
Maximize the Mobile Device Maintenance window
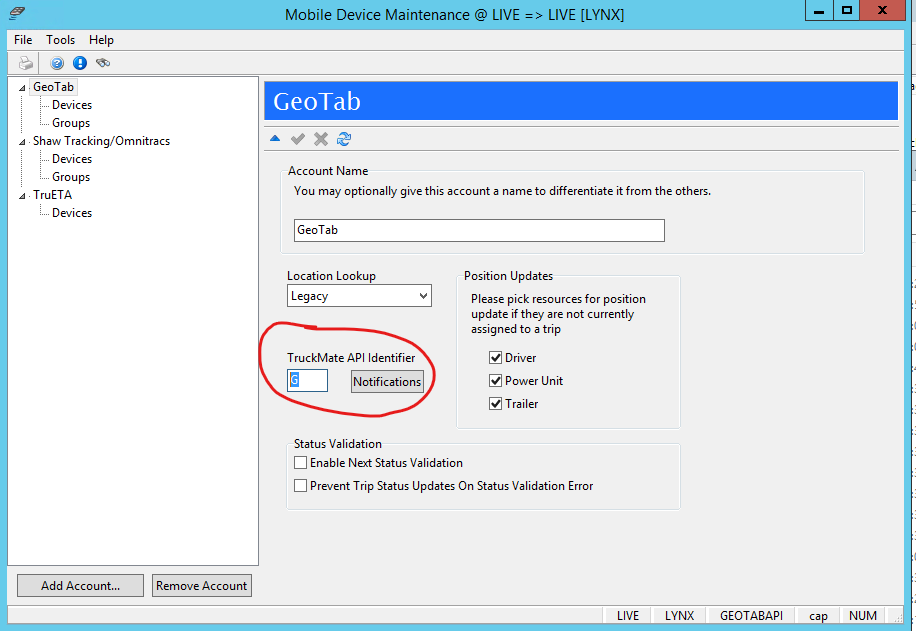coord(846,11)
